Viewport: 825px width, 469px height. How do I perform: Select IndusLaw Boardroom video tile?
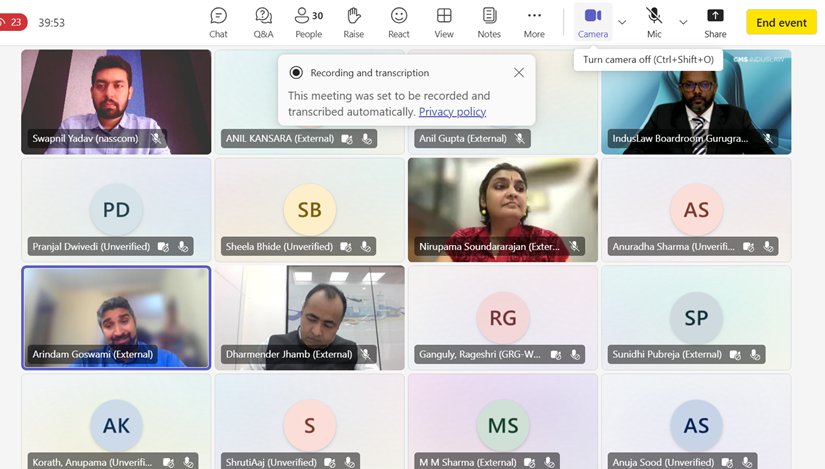(x=696, y=102)
